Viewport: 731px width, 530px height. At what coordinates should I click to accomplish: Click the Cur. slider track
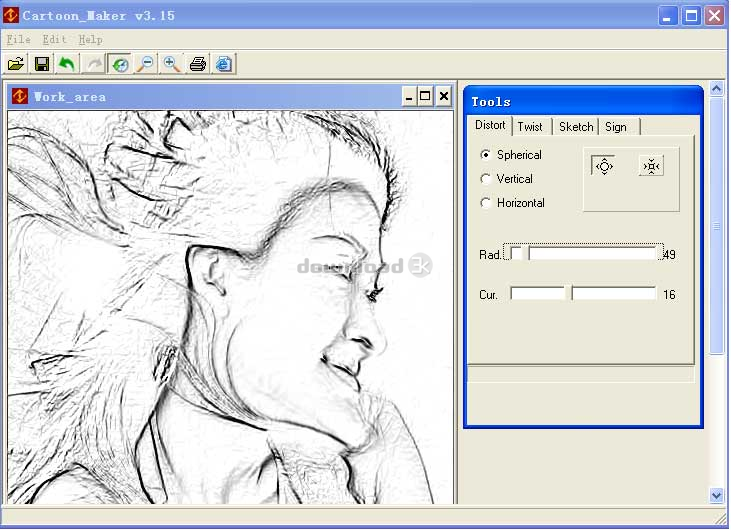(x=583, y=293)
